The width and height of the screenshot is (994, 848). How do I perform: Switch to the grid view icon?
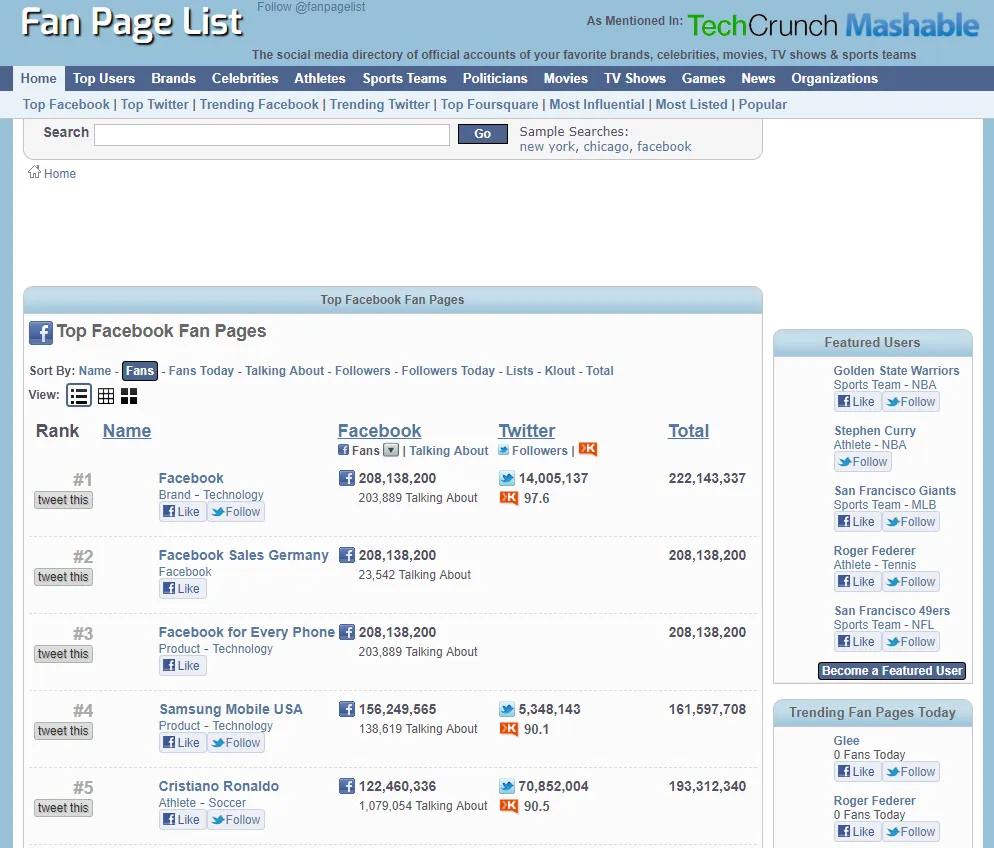(106, 396)
